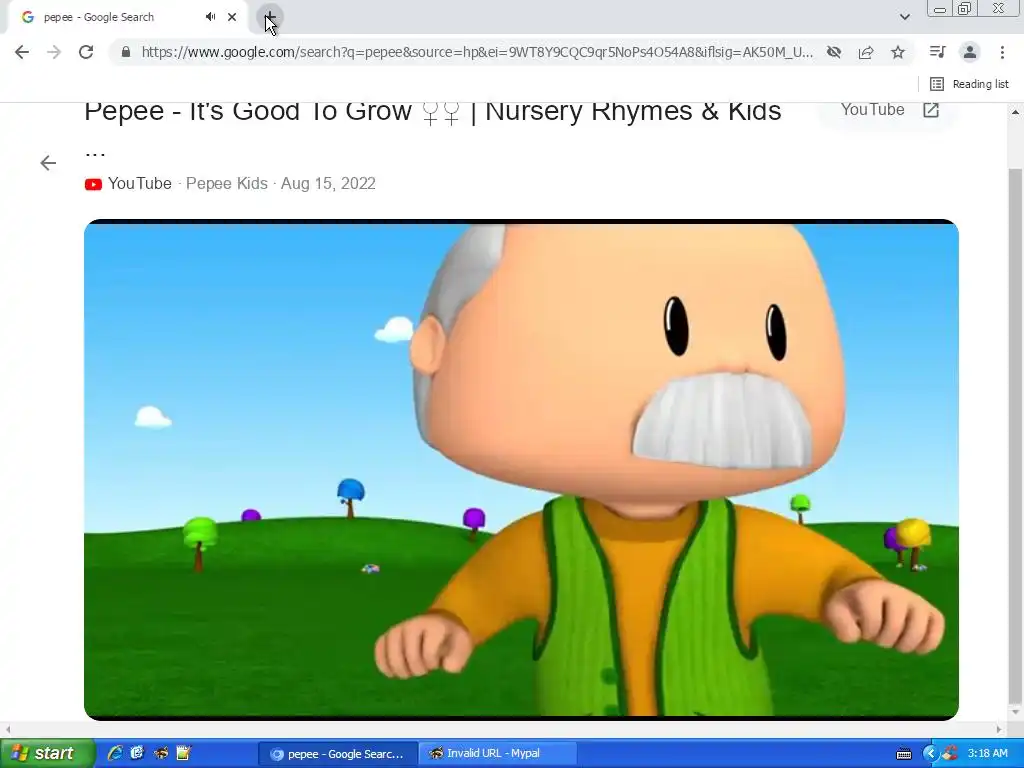The height and width of the screenshot is (768, 1024).
Task: Switch to pepee Google Search taskbar button
Action: pyautogui.click(x=338, y=754)
